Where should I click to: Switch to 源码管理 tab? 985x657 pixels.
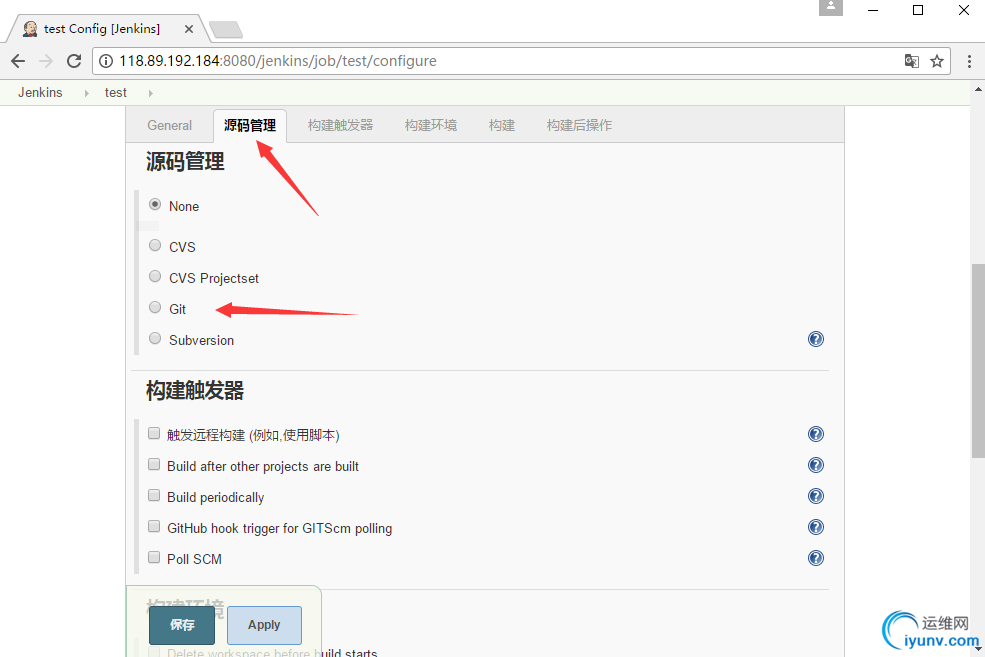(250, 126)
